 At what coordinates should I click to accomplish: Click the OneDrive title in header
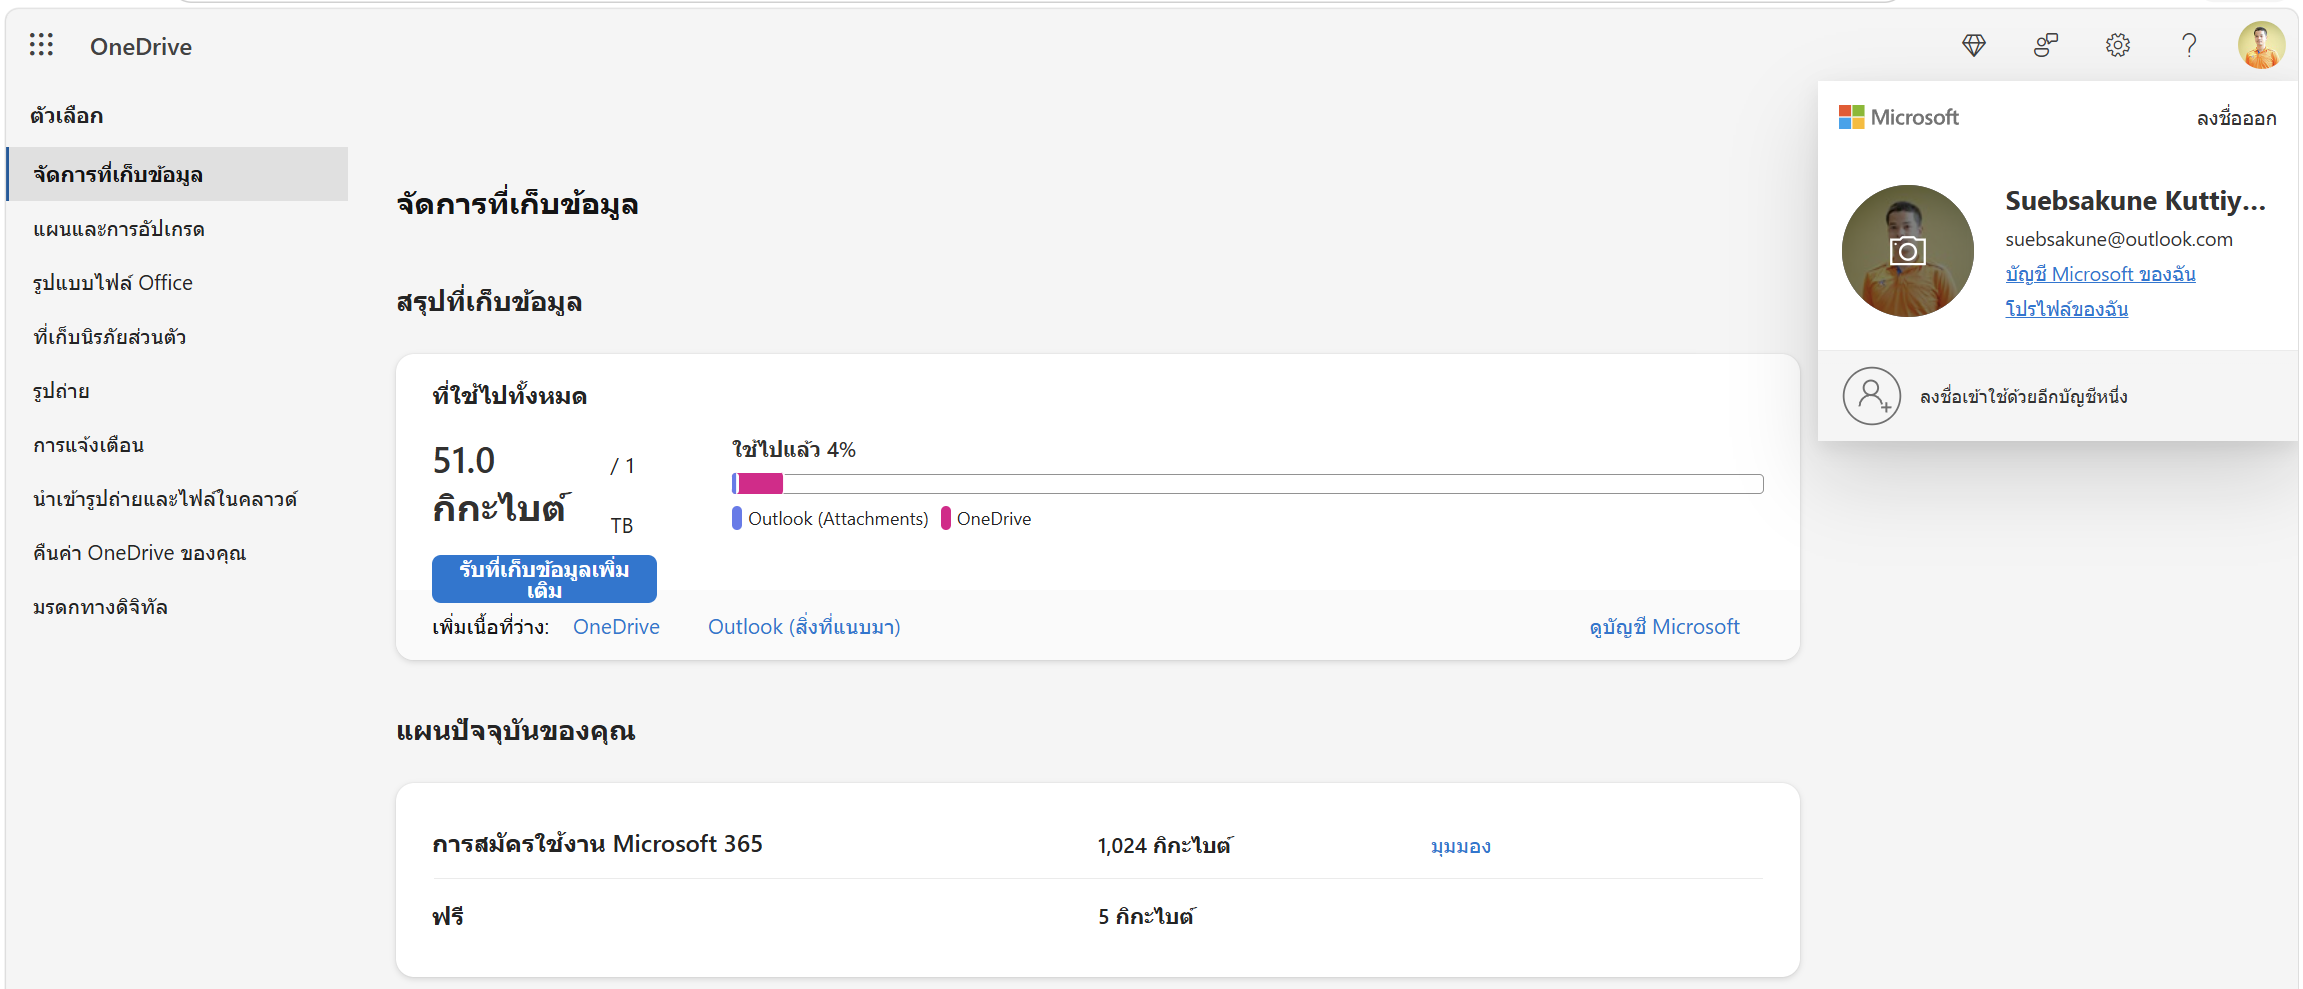[141, 46]
